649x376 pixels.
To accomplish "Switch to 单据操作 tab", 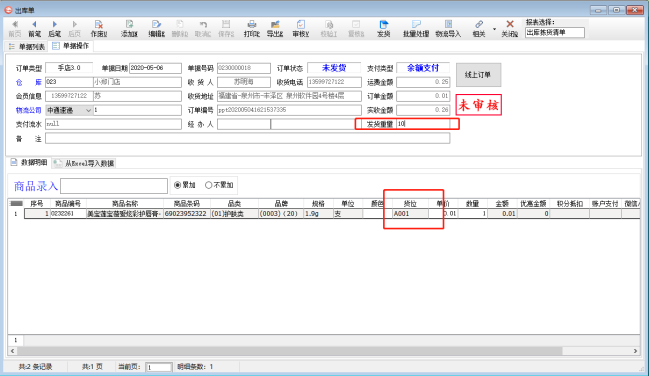I will click(71, 46).
